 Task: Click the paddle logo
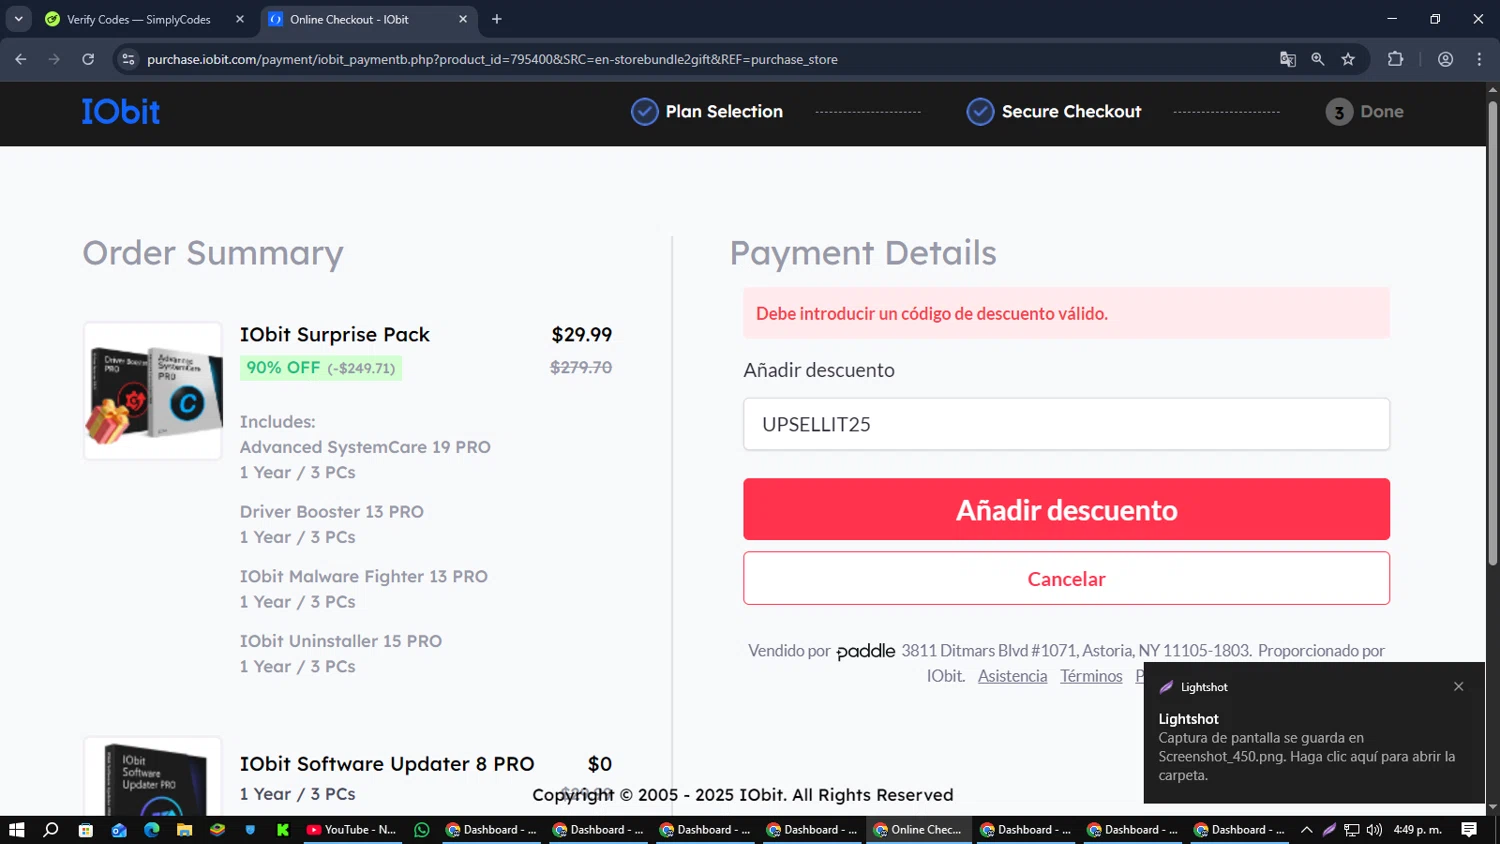coord(865,651)
